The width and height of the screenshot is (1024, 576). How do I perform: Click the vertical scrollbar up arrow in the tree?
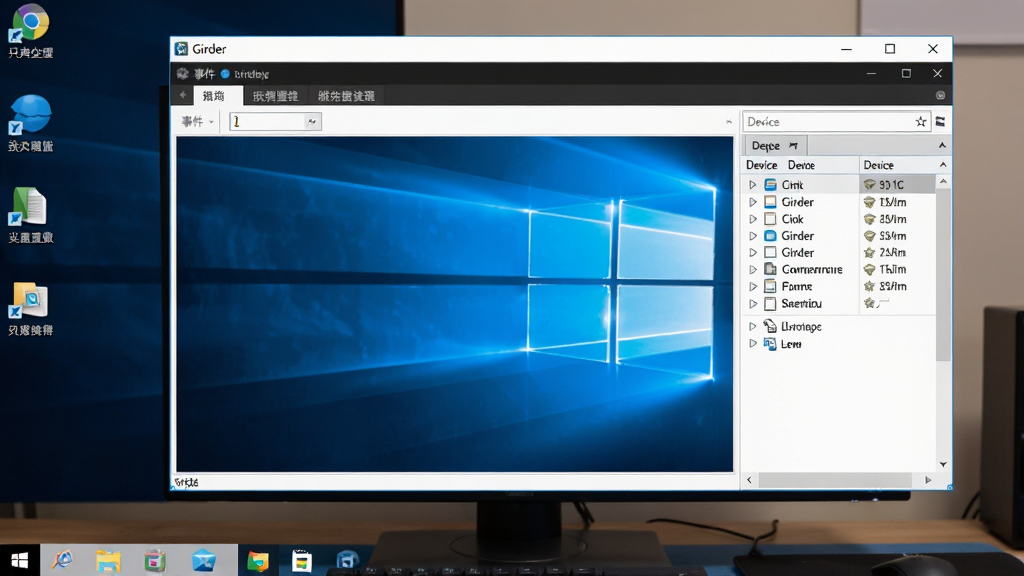943,181
